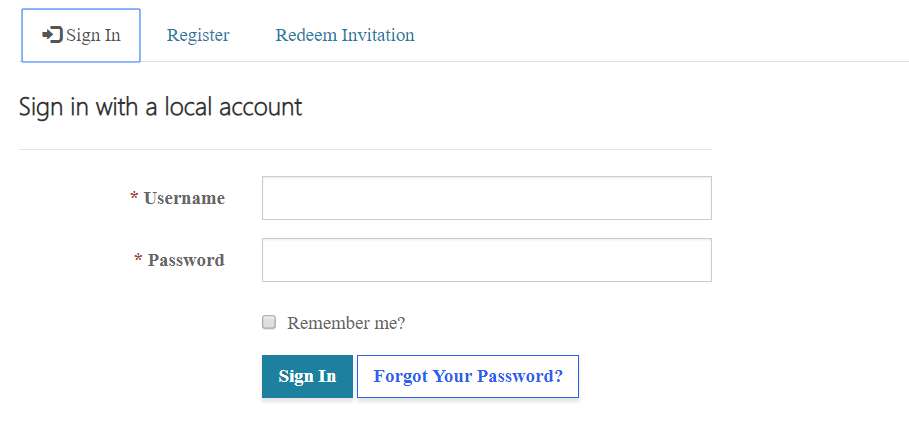
Task: Click the red asterisk beside Password
Action: [138, 258]
